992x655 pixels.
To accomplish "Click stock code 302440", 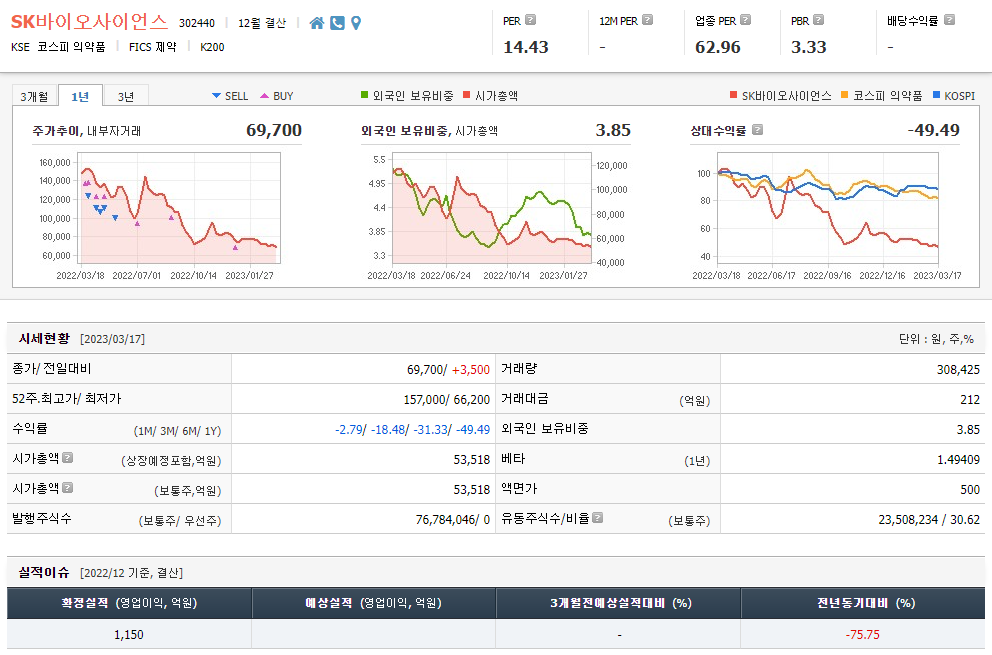I will 197,23.
